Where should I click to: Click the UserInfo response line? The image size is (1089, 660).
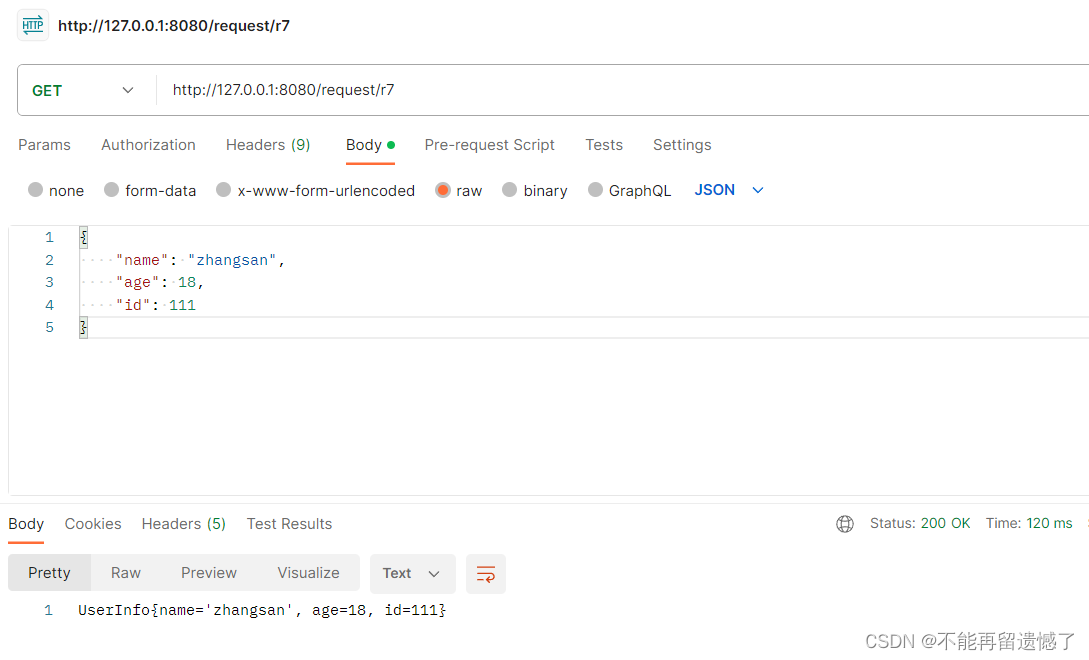[x=262, y=611]
